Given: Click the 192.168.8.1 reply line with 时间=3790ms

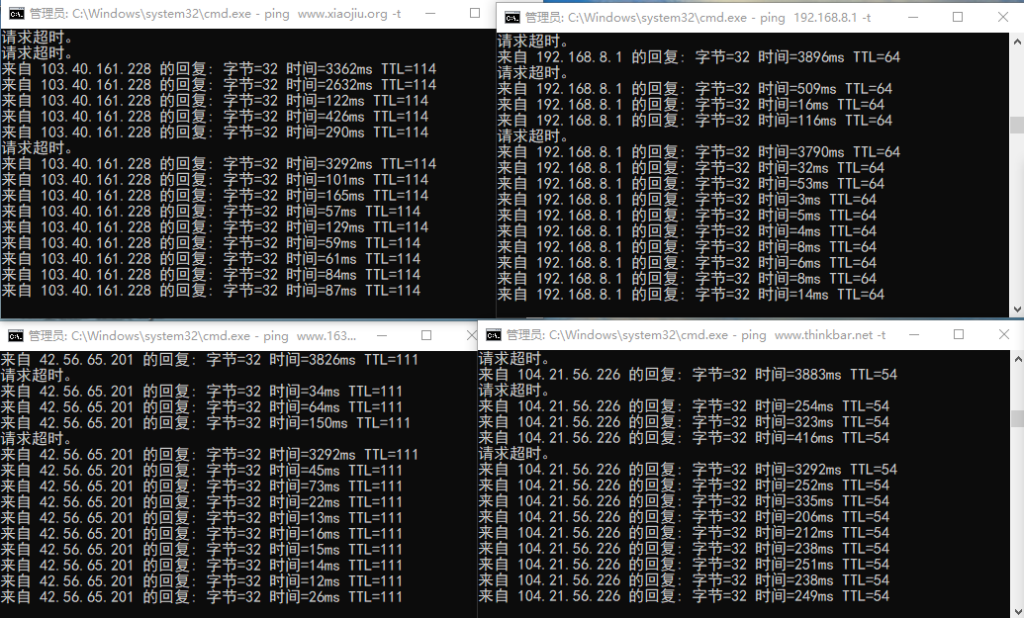Looking at the screenshot, I should point(699,152).
